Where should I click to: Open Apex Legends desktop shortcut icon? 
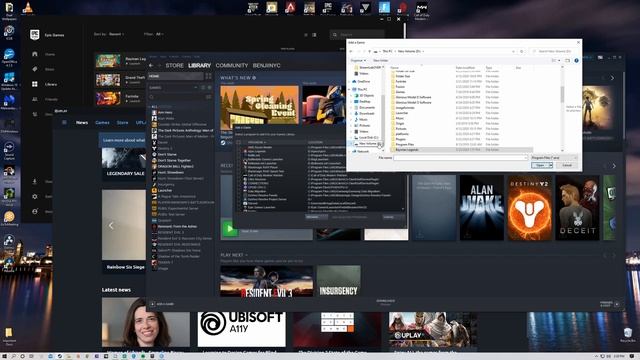290,7
